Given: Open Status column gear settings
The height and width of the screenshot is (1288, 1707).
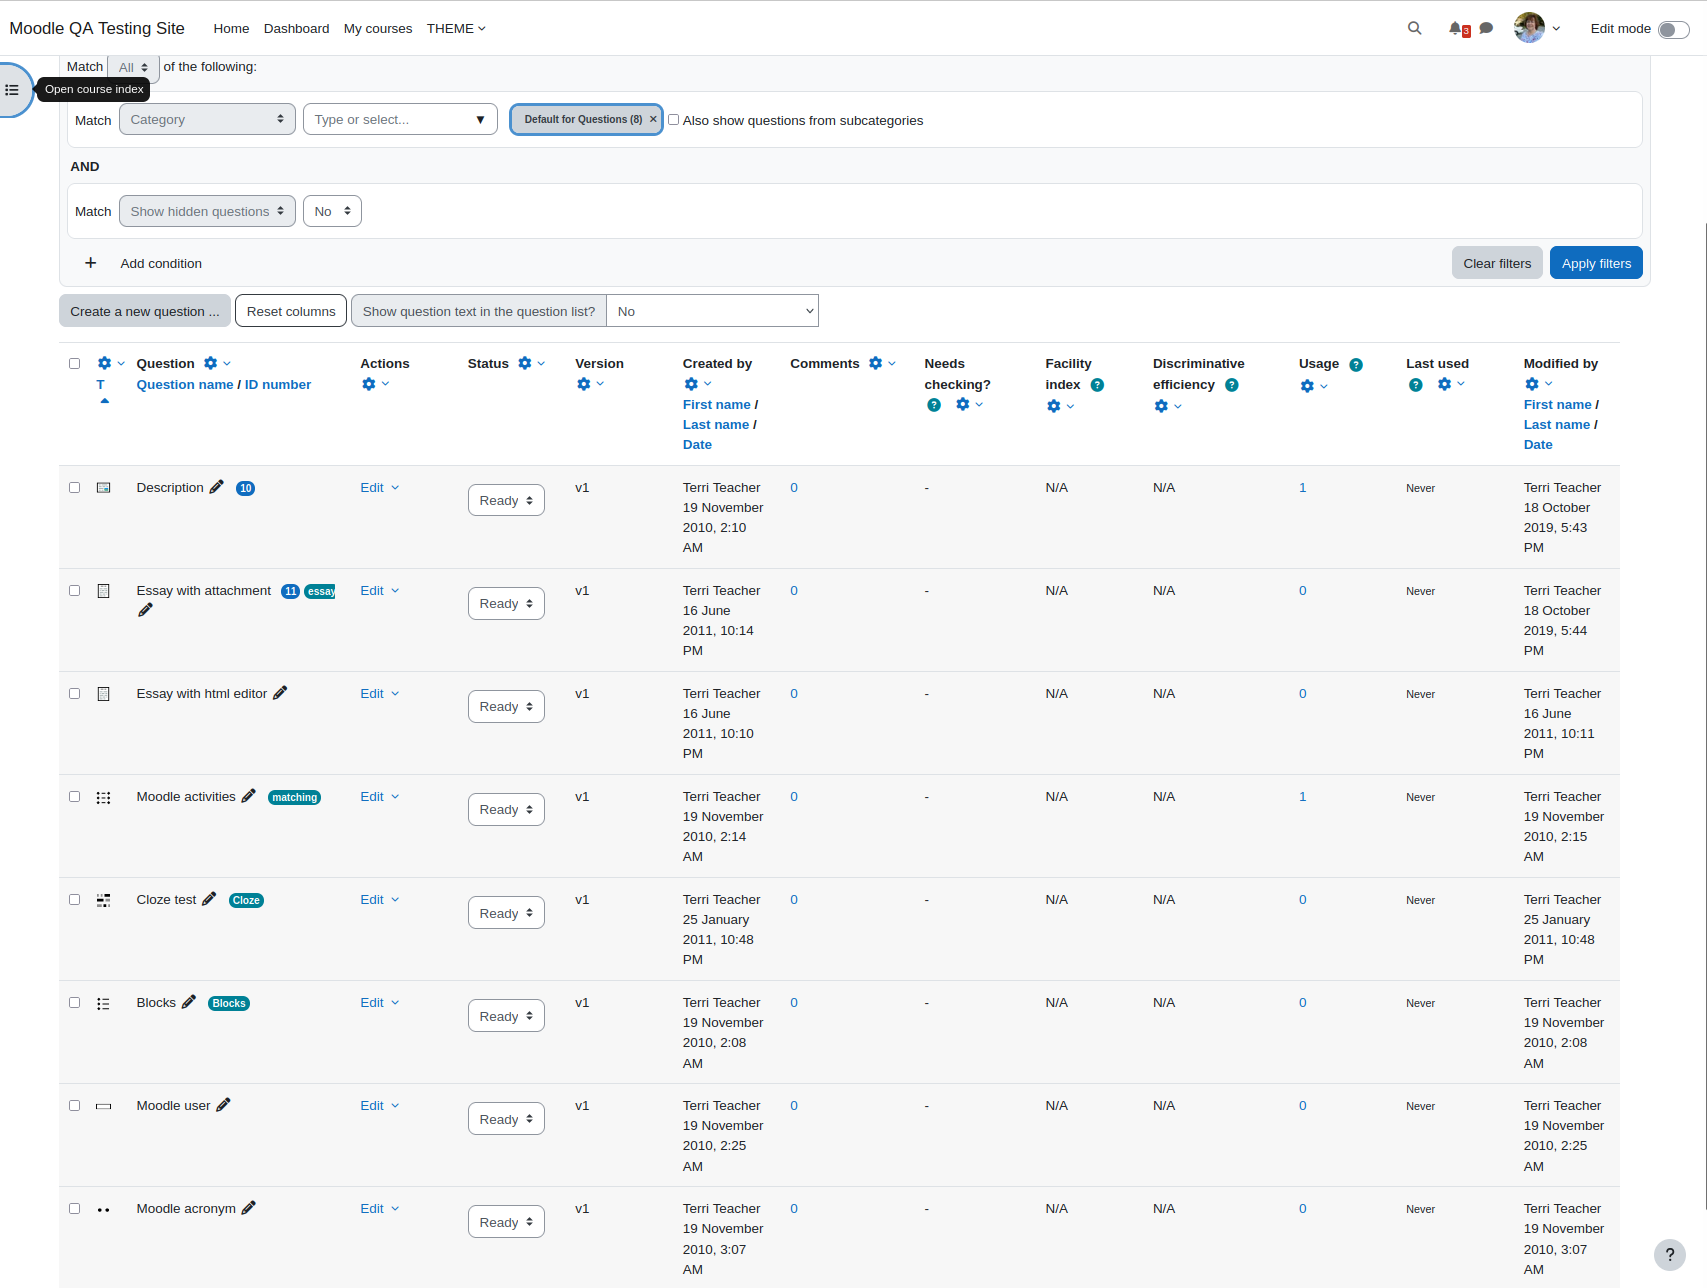Looking at the screenshot, I should pyautogui.click(x=531, y=363).
